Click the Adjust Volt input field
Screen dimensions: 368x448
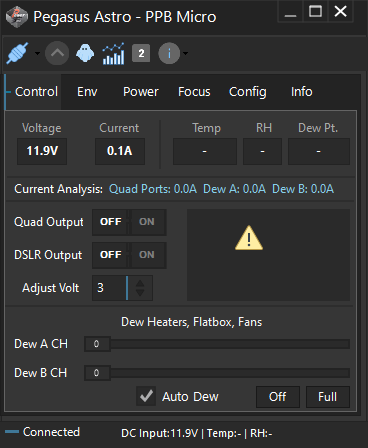click(x=110, y=288)
